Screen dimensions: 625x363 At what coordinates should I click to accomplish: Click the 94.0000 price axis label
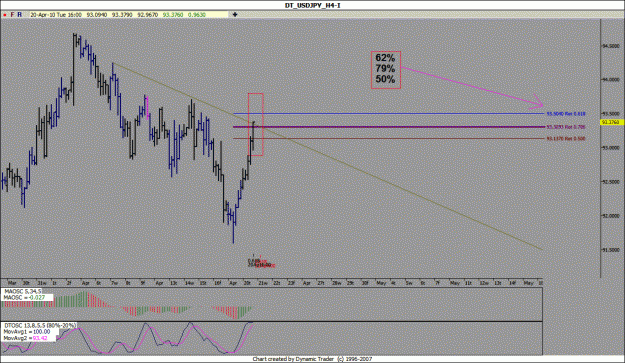coord(611,80)
